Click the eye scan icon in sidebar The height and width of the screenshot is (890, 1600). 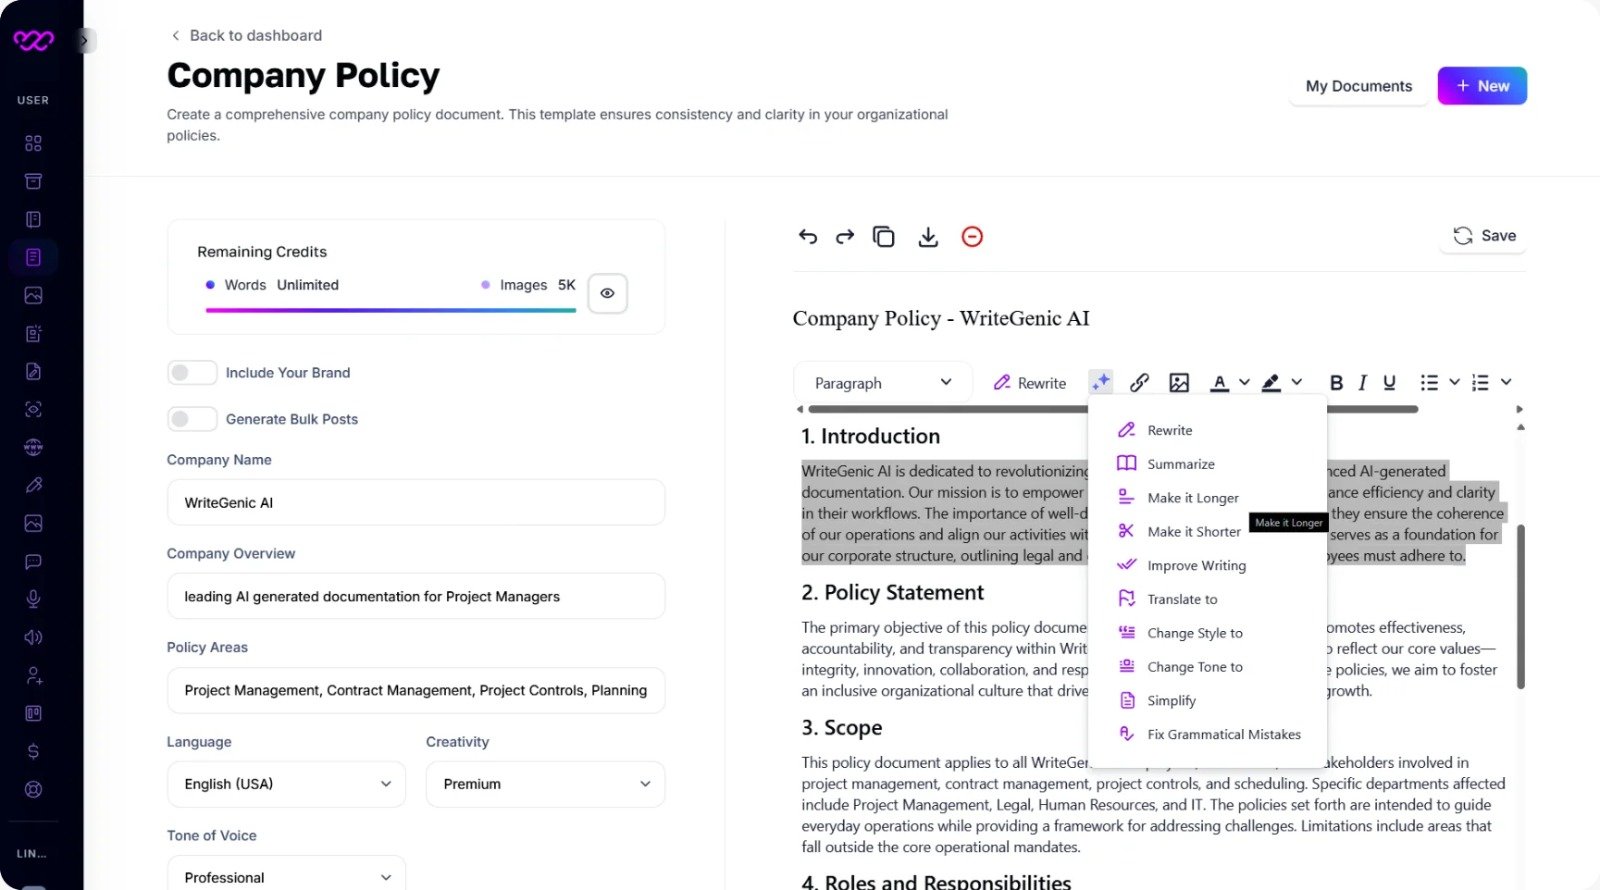click(33, 409)
